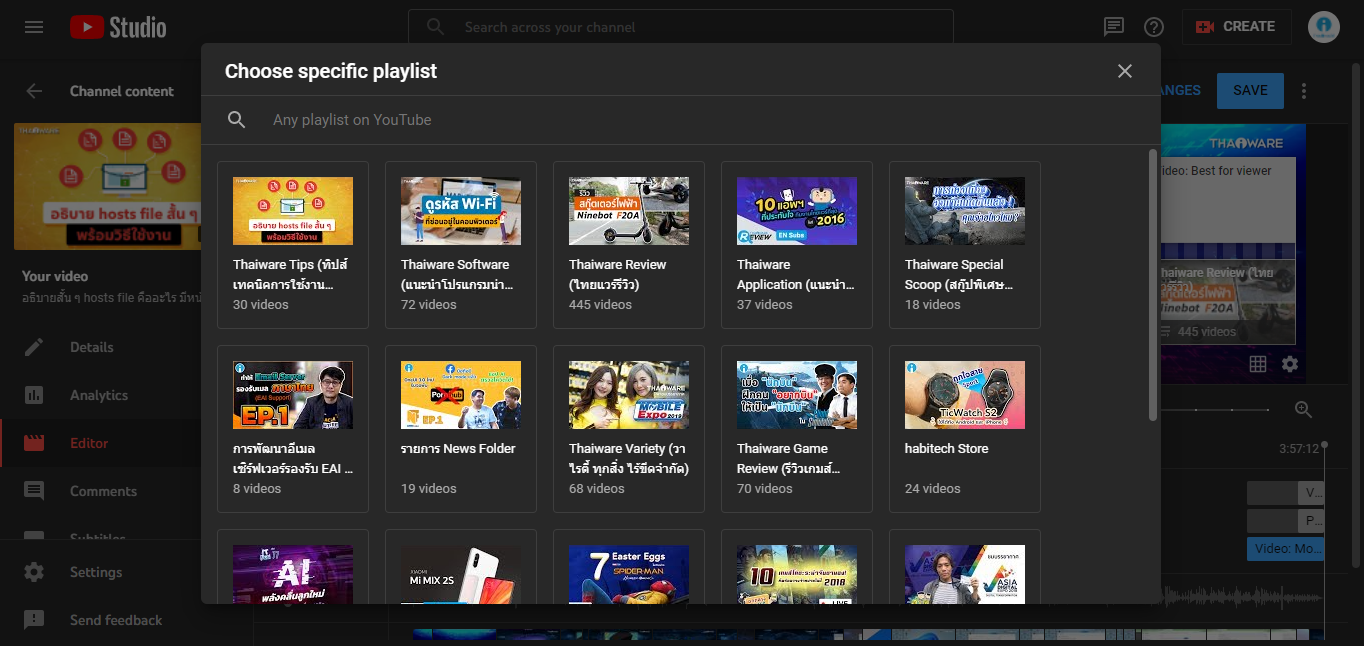The width and height of the screenshot is (1364, 646).
Task: Select the Thaiware Software playlist card
Action: [461, 245]
